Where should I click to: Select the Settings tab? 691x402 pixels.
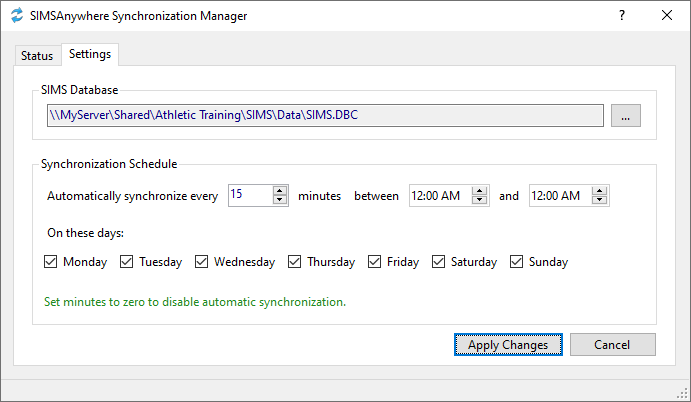coord(90,54)
